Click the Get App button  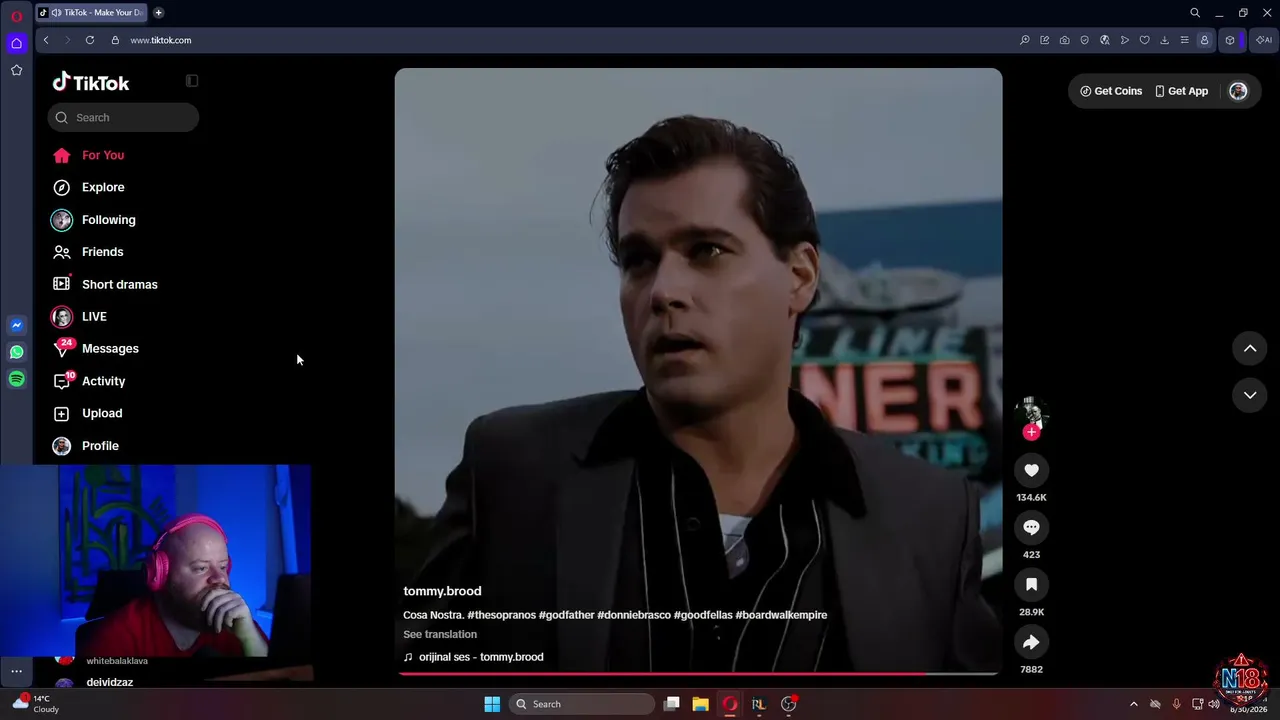tap(1181, 91)
